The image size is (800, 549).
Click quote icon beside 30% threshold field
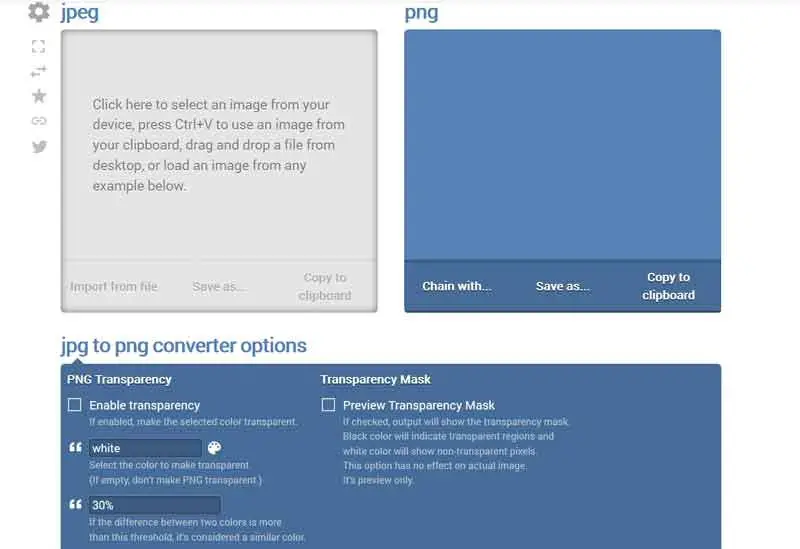[75, 505]
